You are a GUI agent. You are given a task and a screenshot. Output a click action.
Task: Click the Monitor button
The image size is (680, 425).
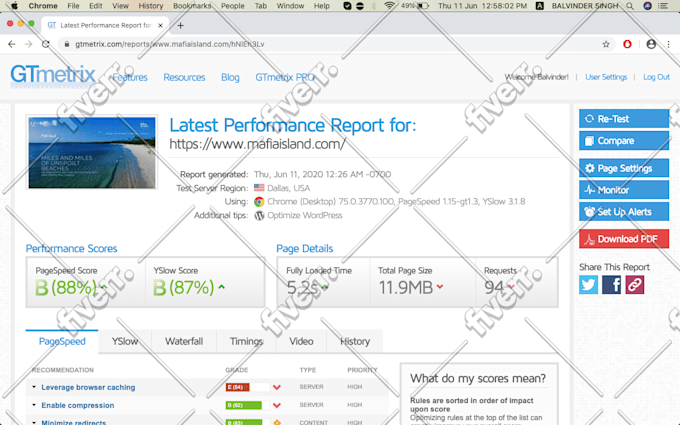pos(624,190)
